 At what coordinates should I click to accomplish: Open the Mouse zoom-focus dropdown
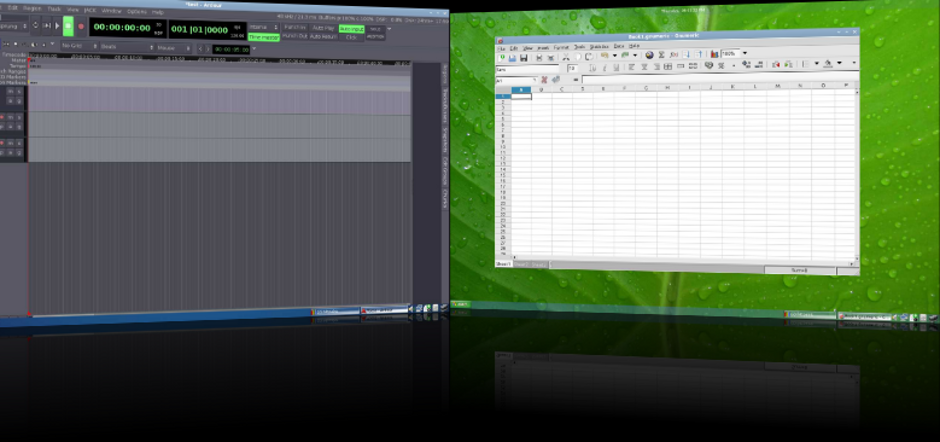tap(174, 47)
